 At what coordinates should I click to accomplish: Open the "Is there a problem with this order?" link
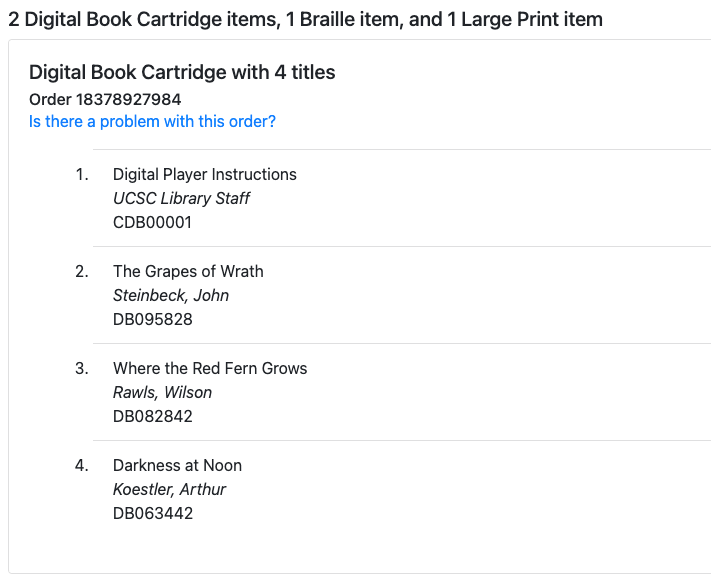coord(152,122)
